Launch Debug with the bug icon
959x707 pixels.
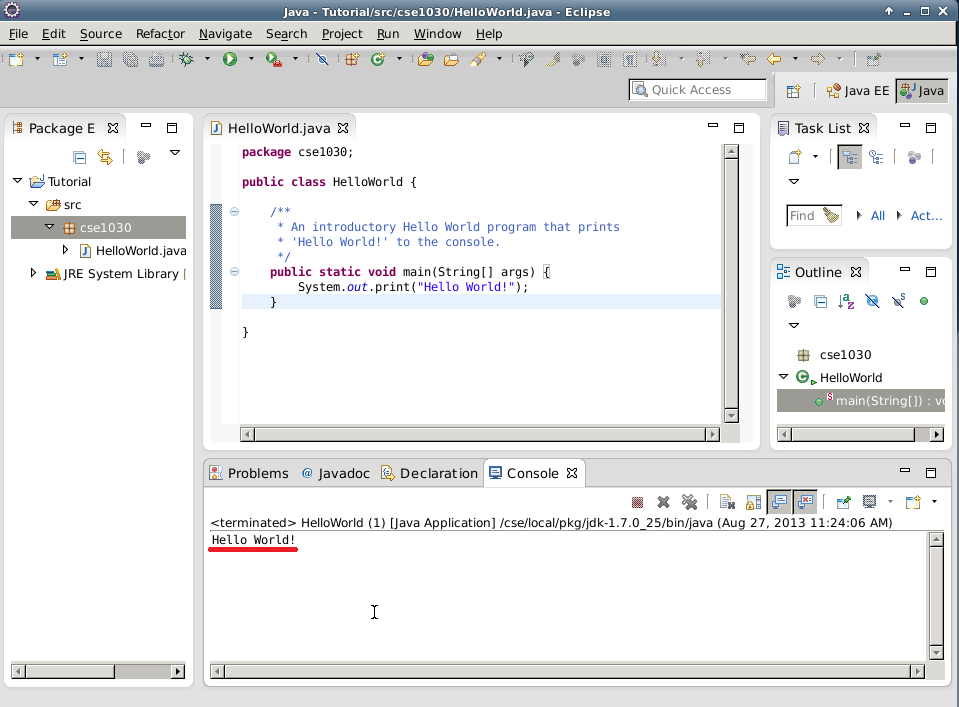(x=187, y=59)
